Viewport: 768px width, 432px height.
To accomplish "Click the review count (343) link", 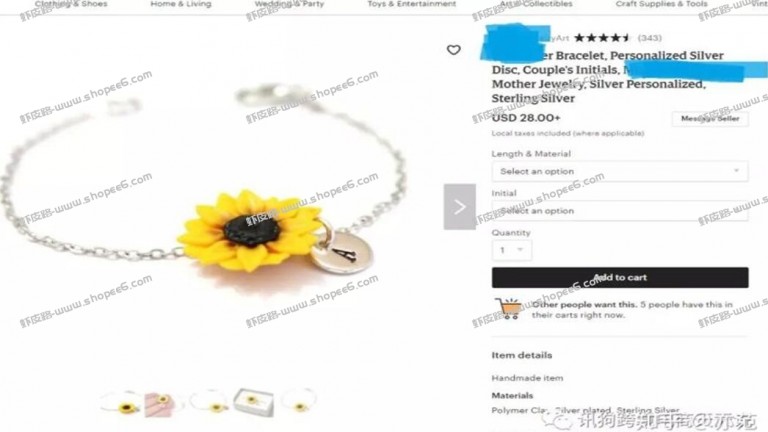I will point(649,38).
